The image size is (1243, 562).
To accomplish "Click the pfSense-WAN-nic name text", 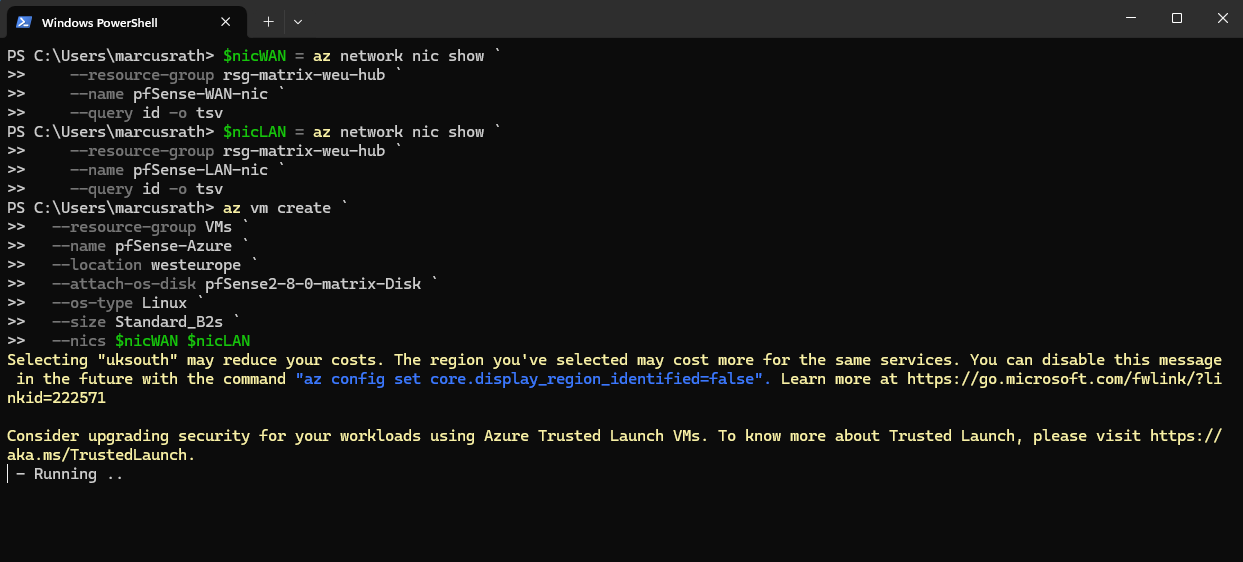I will coord(201,94).
